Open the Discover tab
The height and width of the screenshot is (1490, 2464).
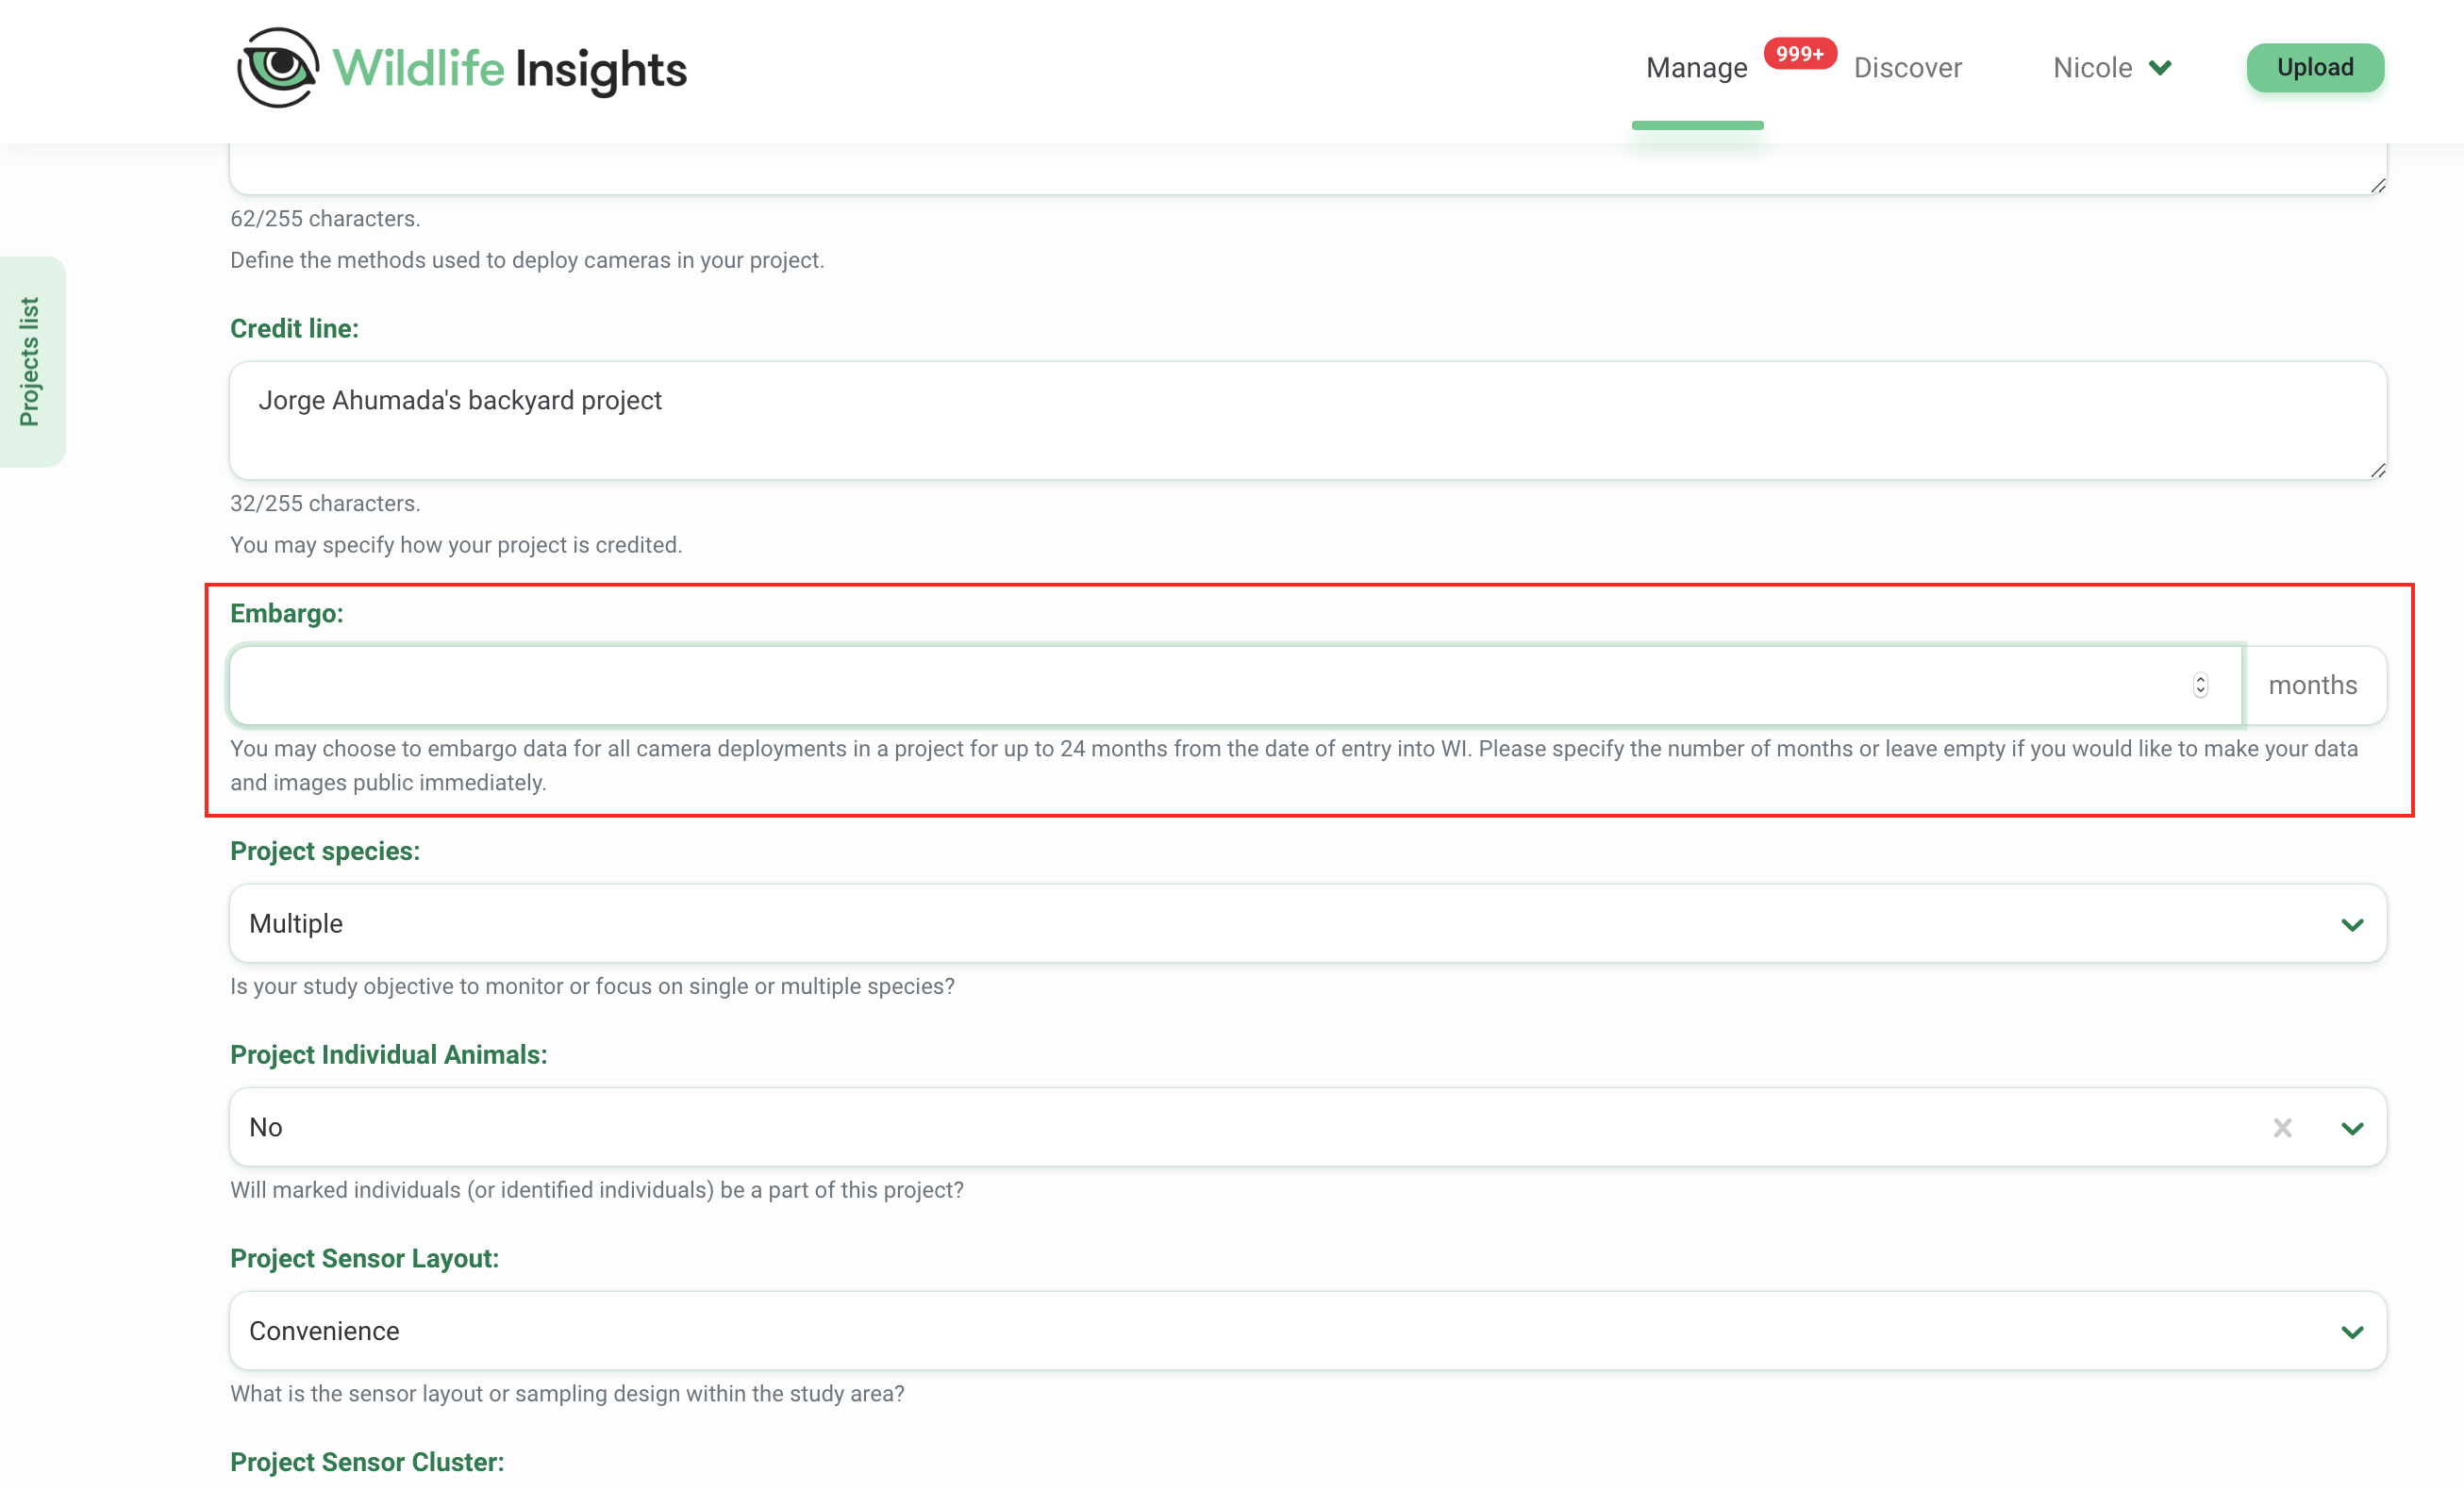[1907, 67]
